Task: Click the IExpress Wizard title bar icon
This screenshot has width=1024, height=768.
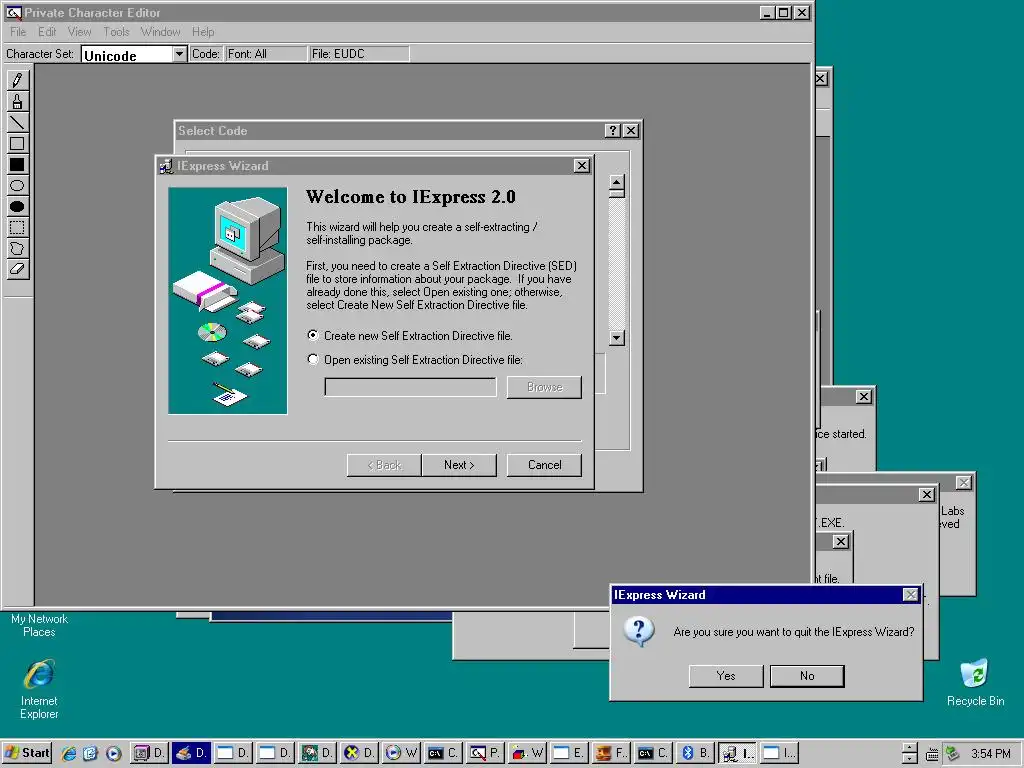Action: [166, 166]
